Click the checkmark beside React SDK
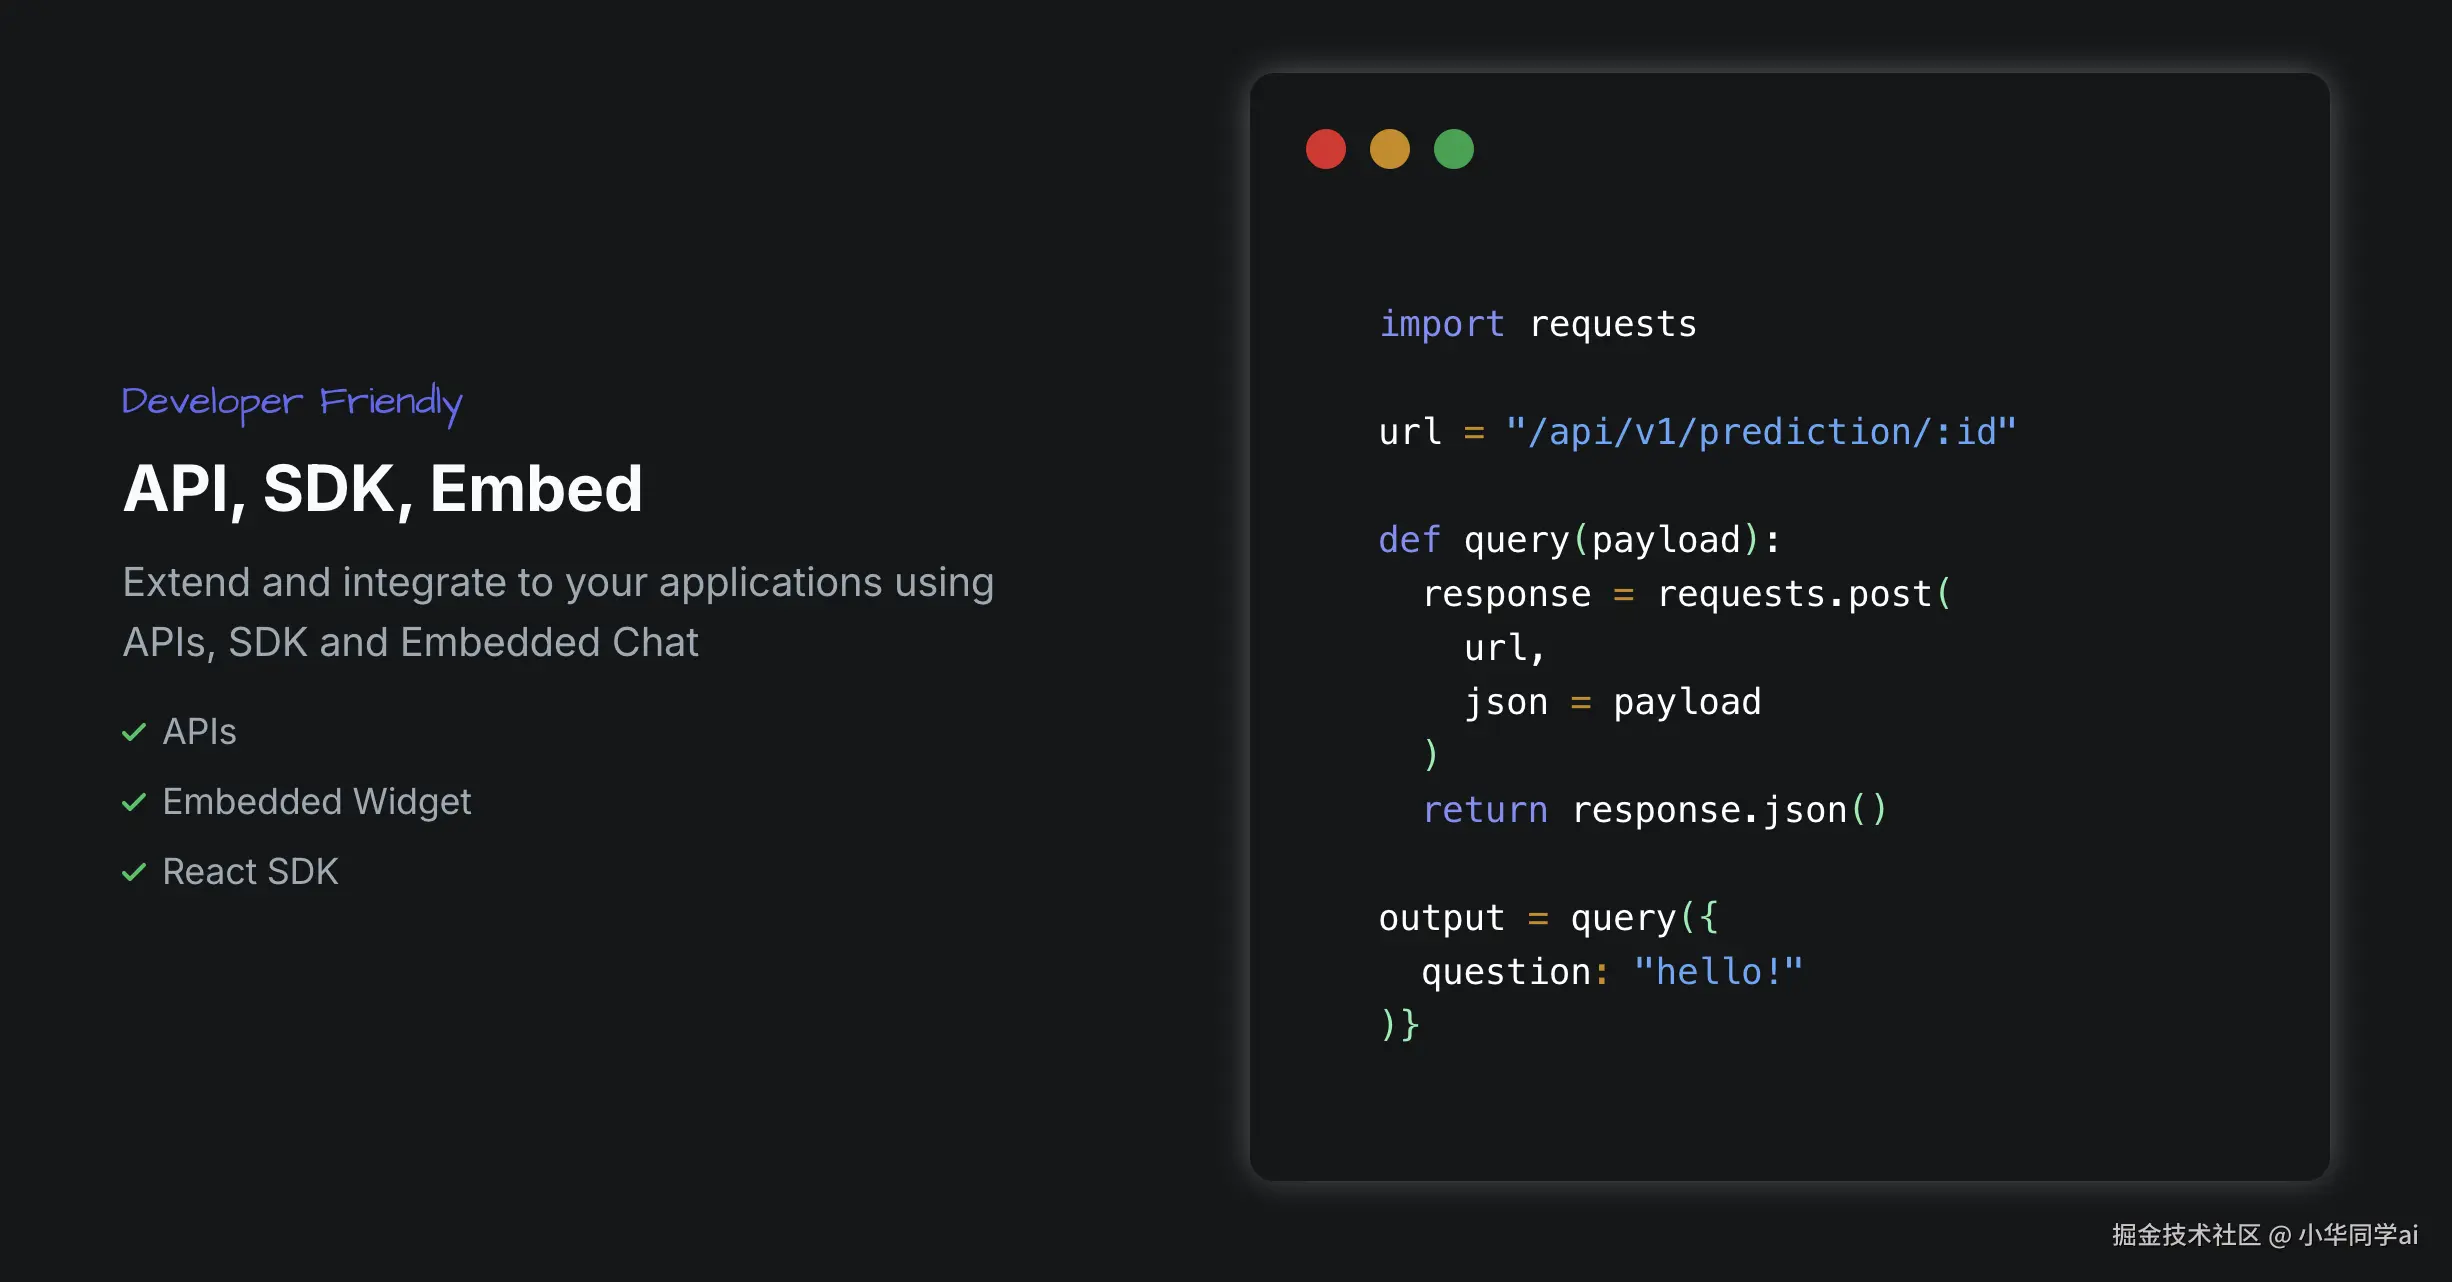Screen dimensions: 2452x1282 [x=134, y=873]
